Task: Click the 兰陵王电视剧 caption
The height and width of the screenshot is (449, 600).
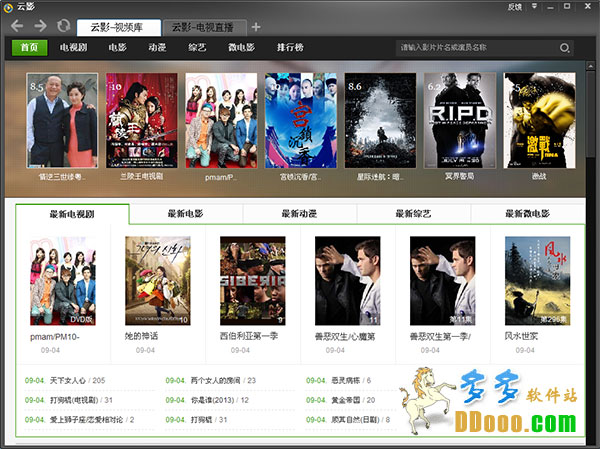Action: click(x=142, y=176)
